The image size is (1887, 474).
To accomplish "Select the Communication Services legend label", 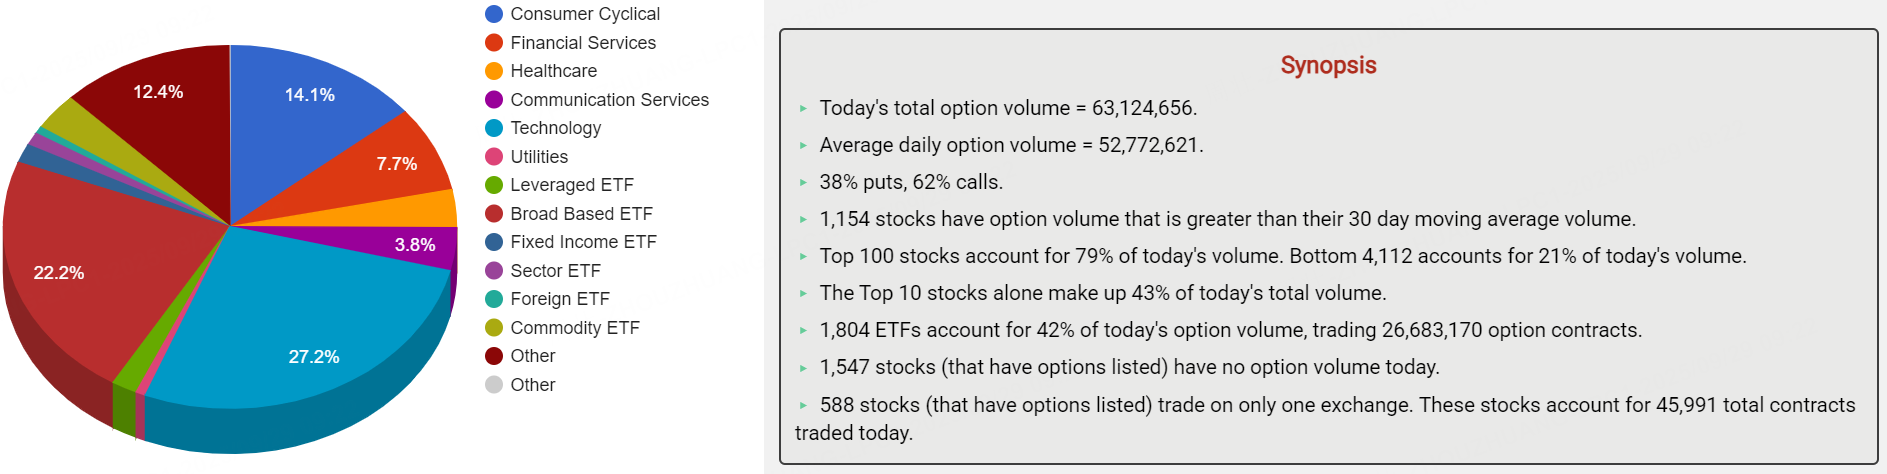I will point(609,100).
